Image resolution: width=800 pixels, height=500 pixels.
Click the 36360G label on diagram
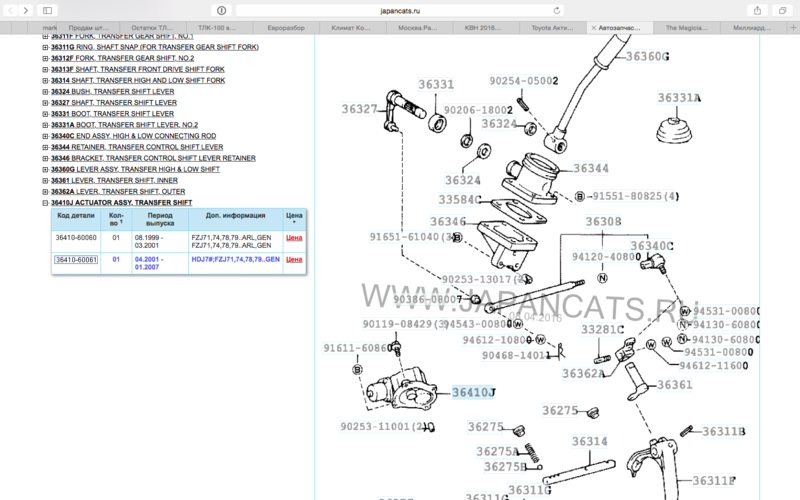click(x=647, y=57)
